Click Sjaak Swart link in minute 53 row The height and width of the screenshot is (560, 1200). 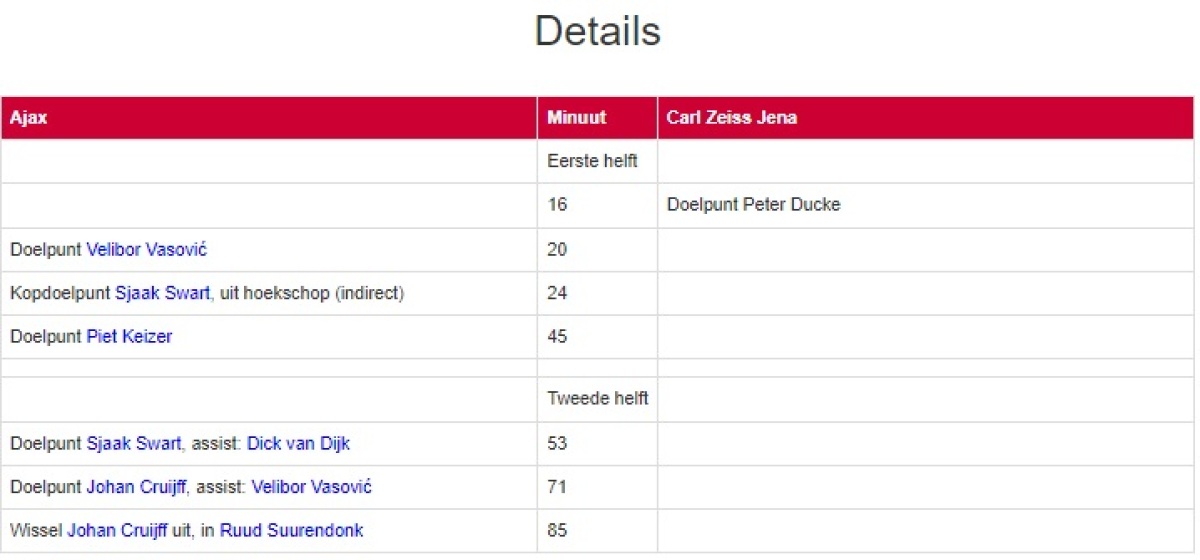pyautogui.click(x=134, y=444)
